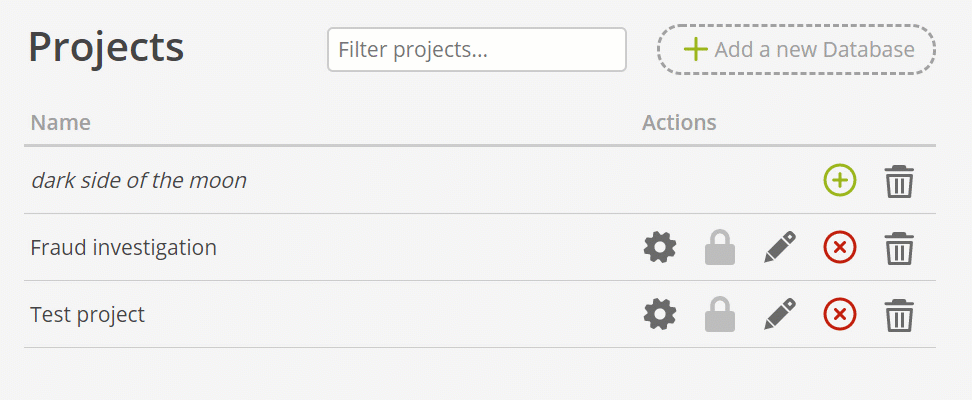Viewport: 972px width, 400px height.
Task: Open the Test project name
Action: 87,314
